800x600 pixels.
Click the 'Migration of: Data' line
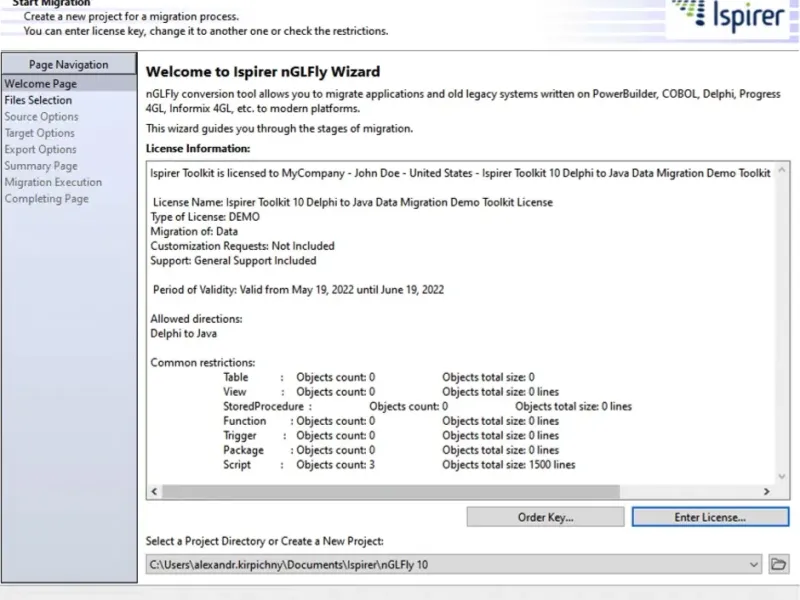(194, 232)
